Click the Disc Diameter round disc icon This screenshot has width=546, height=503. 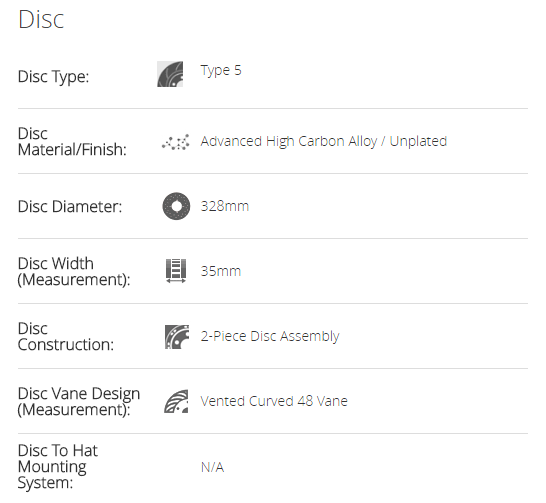(176, 206)
